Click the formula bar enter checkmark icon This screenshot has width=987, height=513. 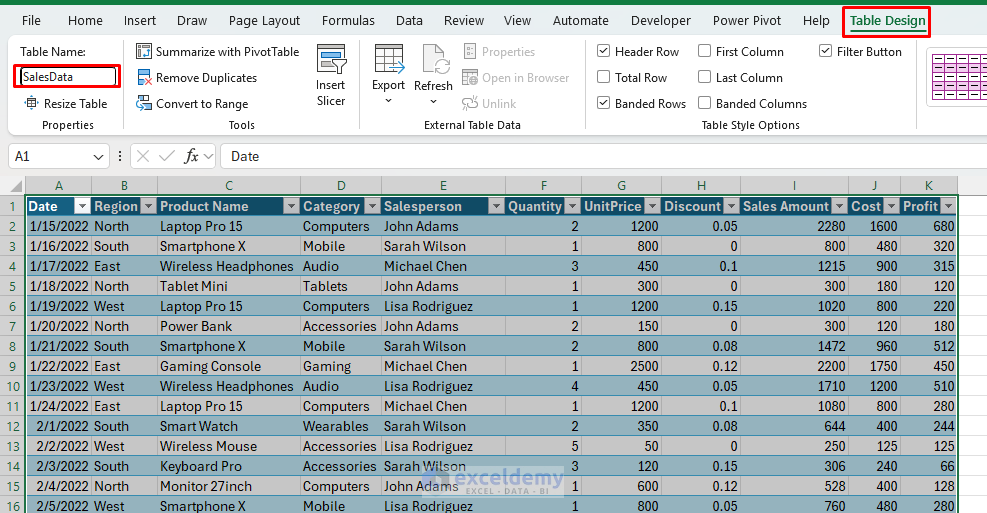pos(167,156)
